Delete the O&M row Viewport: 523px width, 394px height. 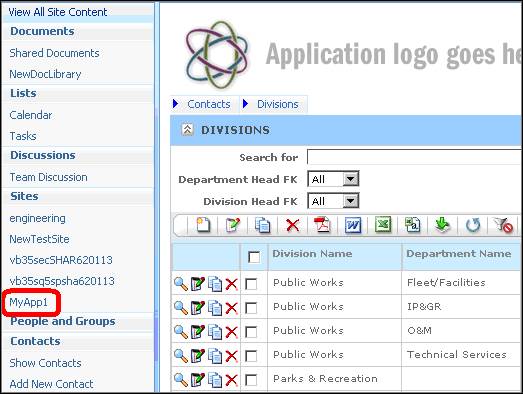click(x=231, y=332)
